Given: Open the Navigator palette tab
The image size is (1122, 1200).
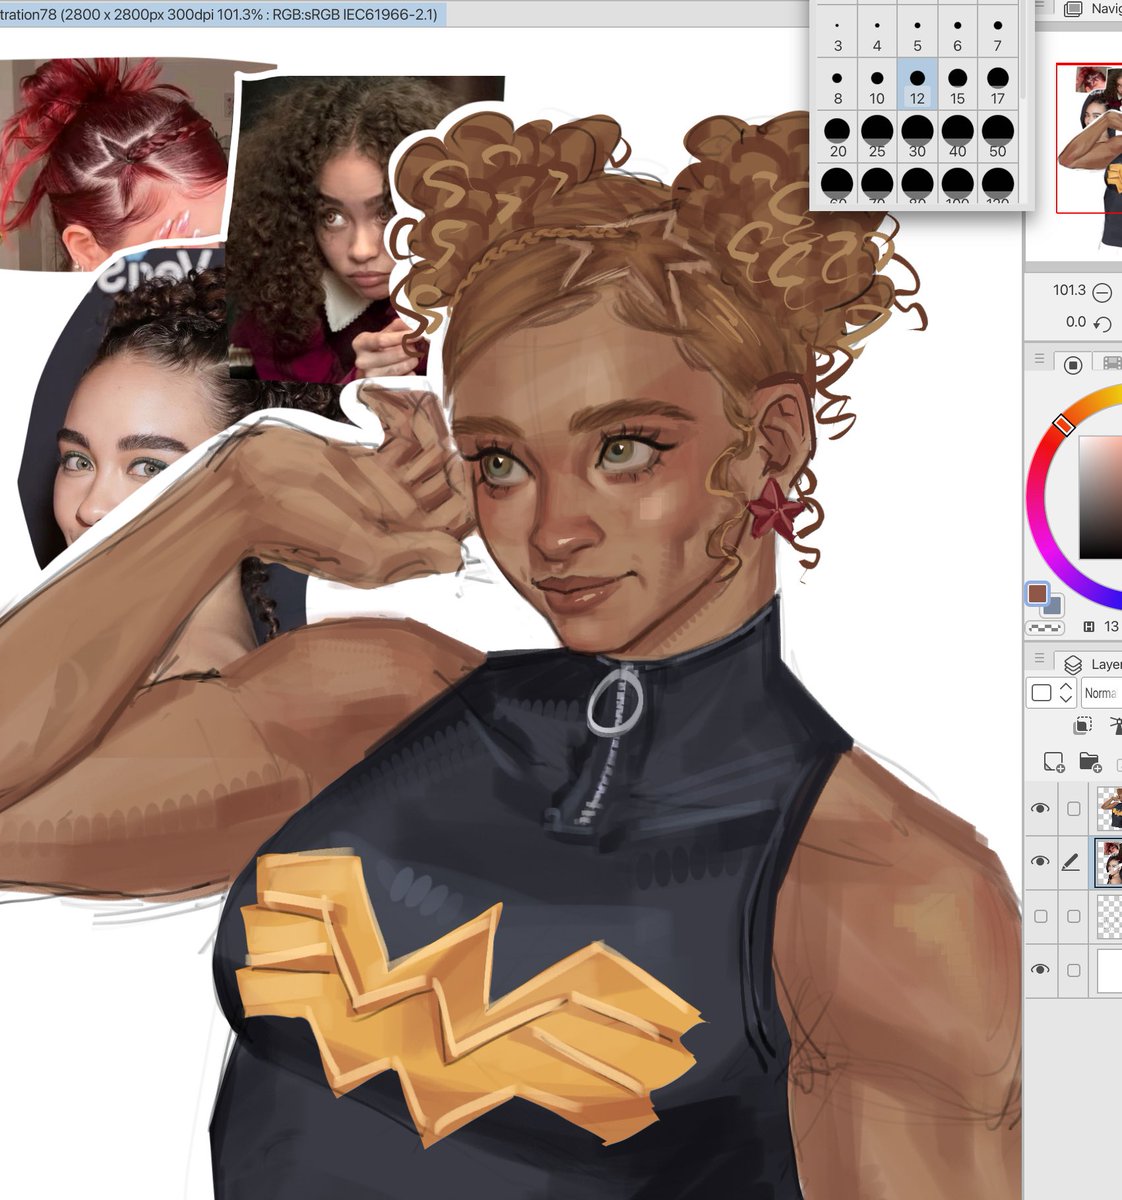Looking at the screenshot, I should click(x=1092, y=8).
